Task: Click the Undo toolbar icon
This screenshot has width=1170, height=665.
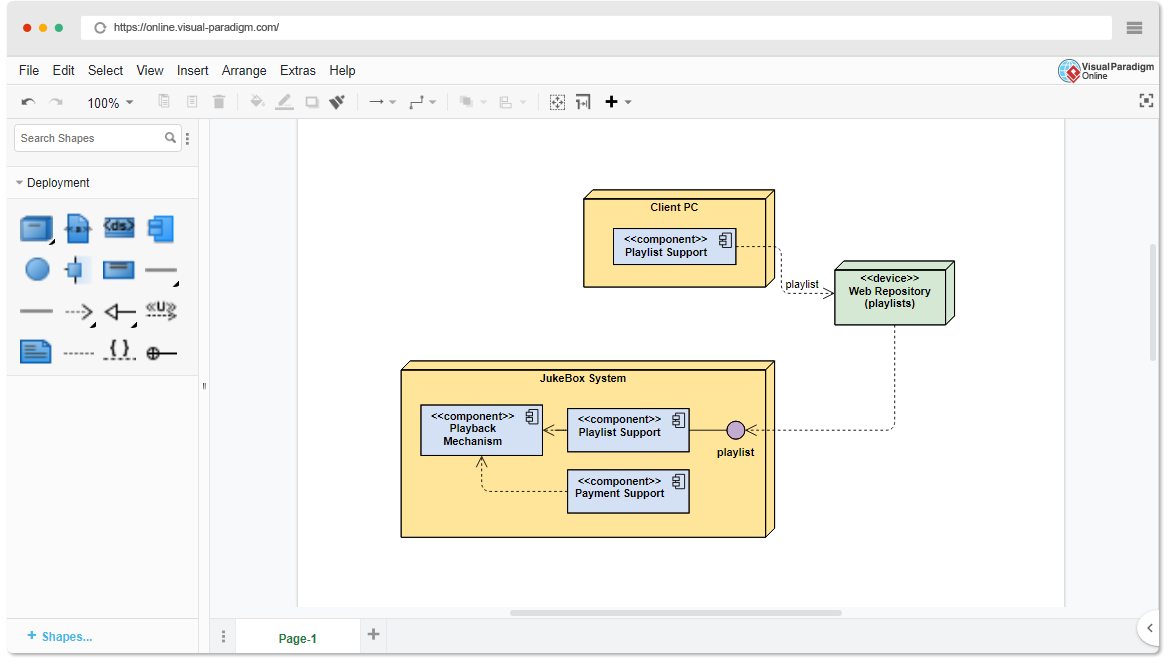Action: click(28, 101)
